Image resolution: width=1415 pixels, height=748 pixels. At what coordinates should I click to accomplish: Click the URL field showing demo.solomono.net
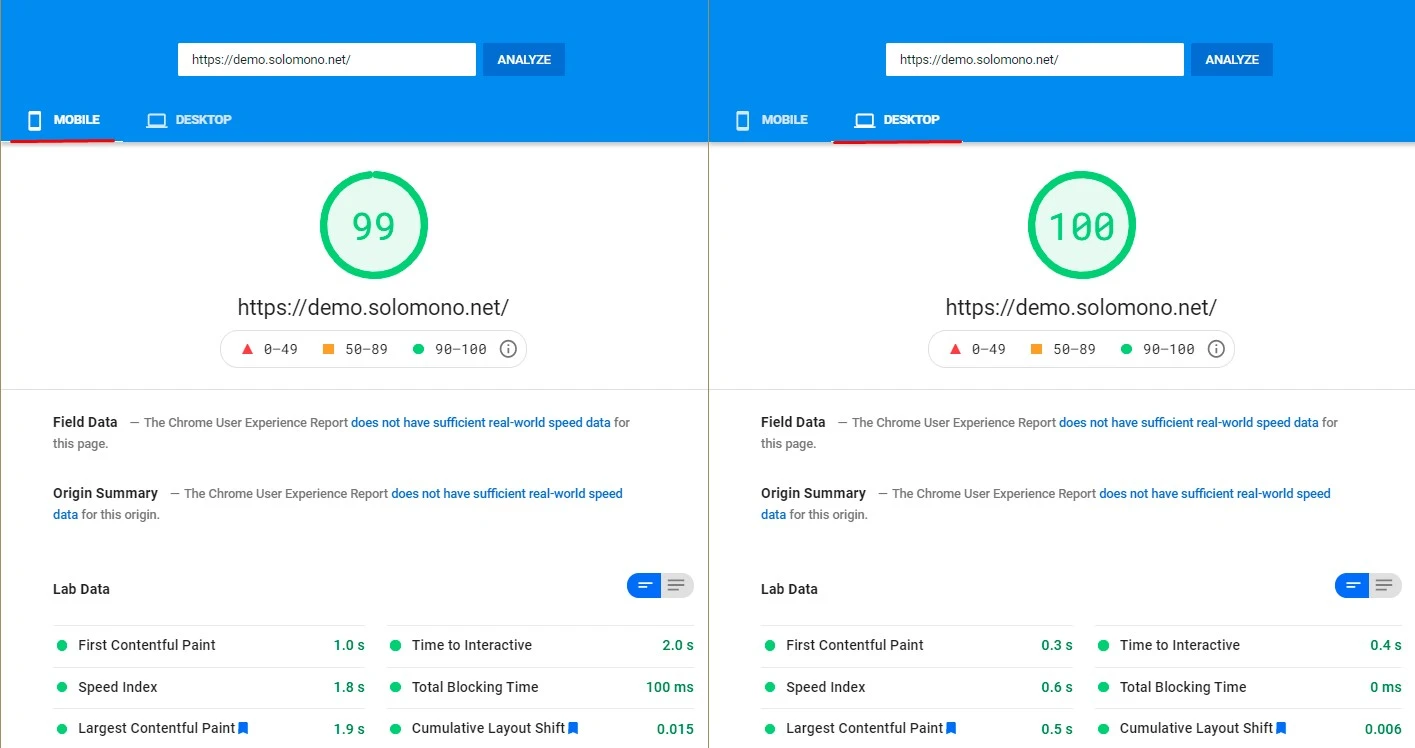pos(326,59)
